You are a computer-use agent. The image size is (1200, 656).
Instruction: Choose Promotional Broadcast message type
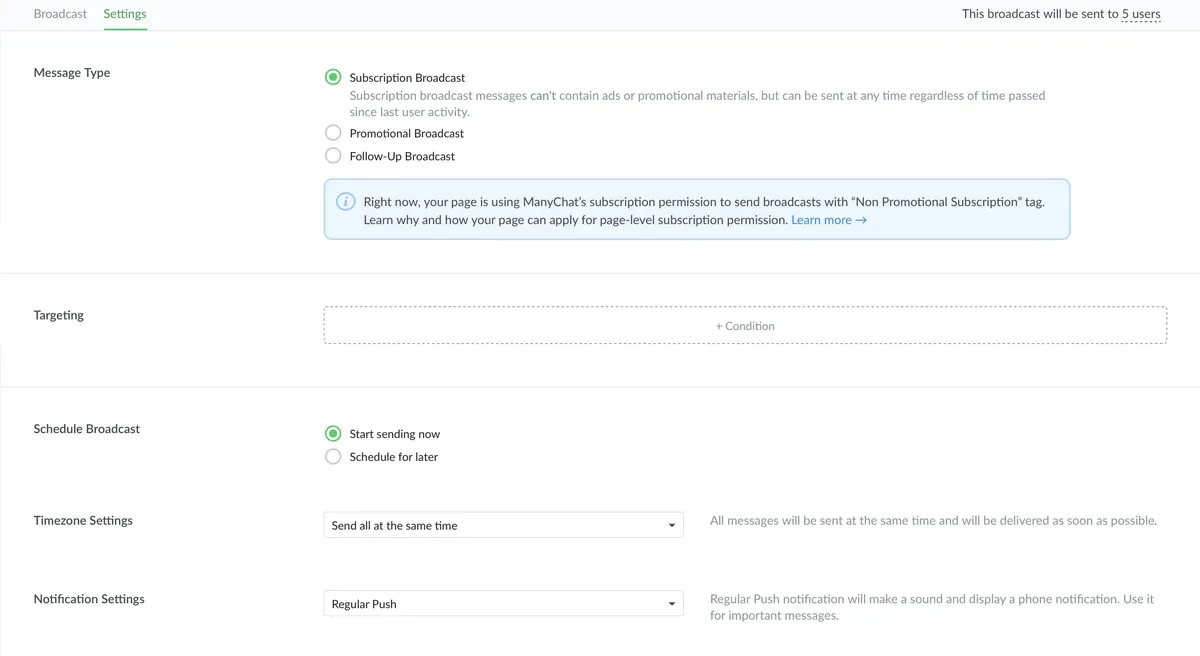pyautogui.click(x=333, y=133)
